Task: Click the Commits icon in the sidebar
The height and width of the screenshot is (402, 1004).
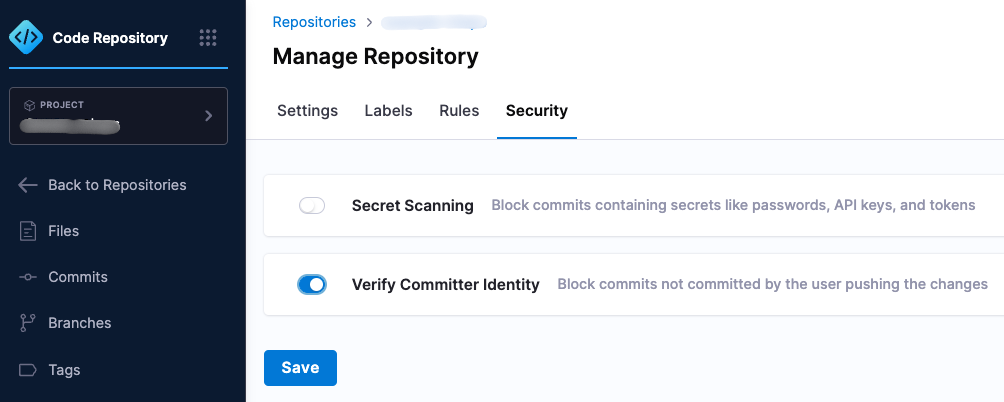Action: [x=28, y=277]
